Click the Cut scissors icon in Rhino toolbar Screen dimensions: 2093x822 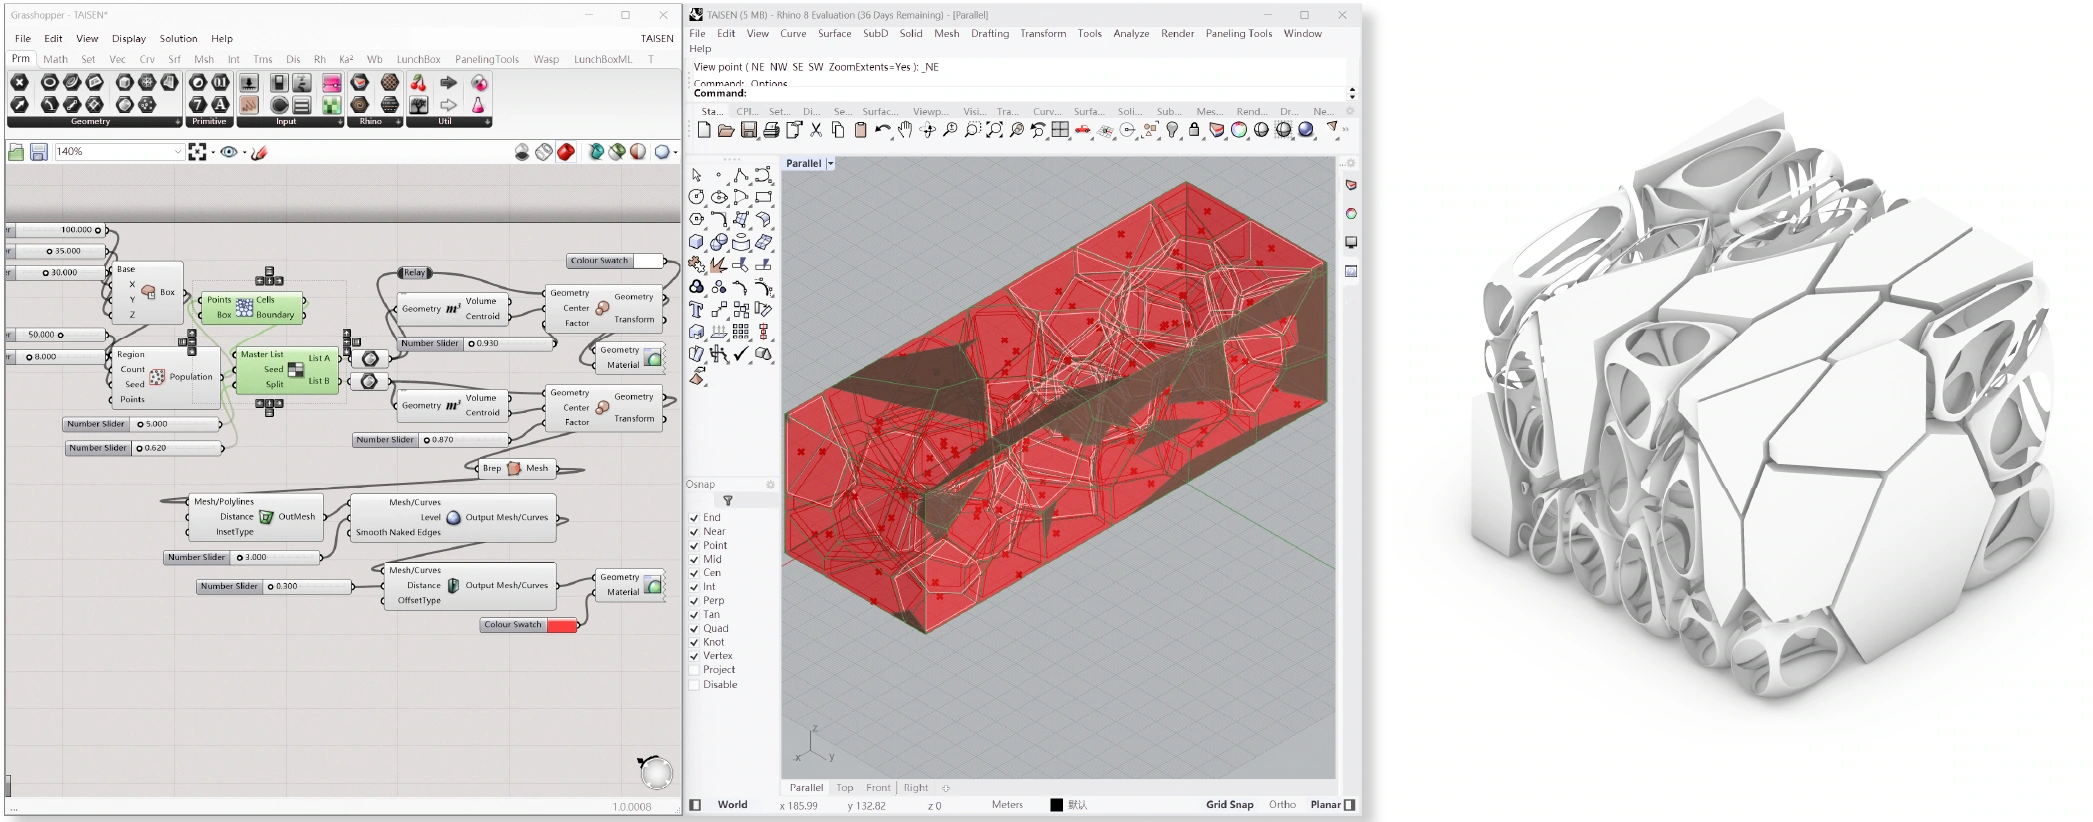(816, 130)
